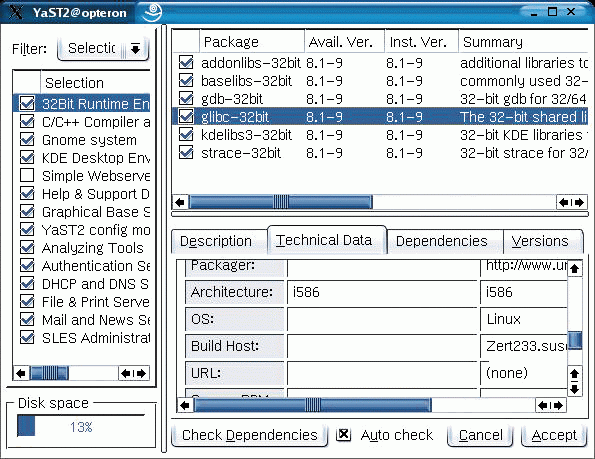Image resolution: width=595 pixels, height=459 pixels.
Task: Select the kdelibs3-32bit package name
Action: (x=246, y=135)
